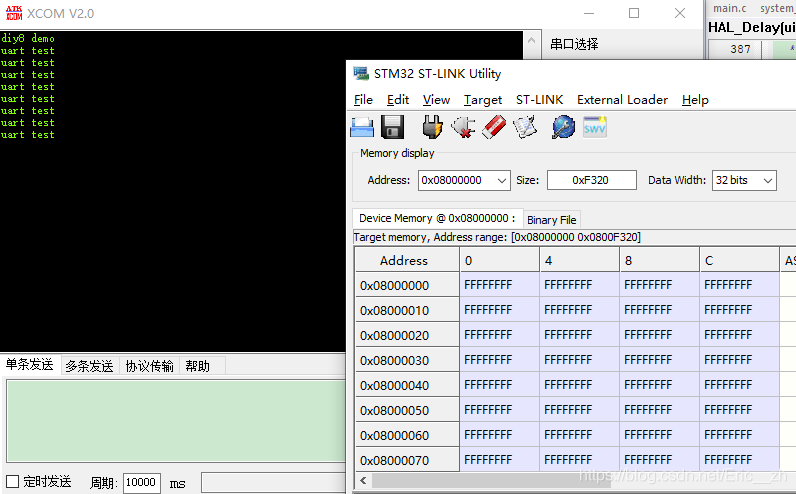Image resolution: width=796 pixels, height=494 pixels.
Task: Select the 单条发送 tab
Action: pyautogui.click(x=29, y=365)
